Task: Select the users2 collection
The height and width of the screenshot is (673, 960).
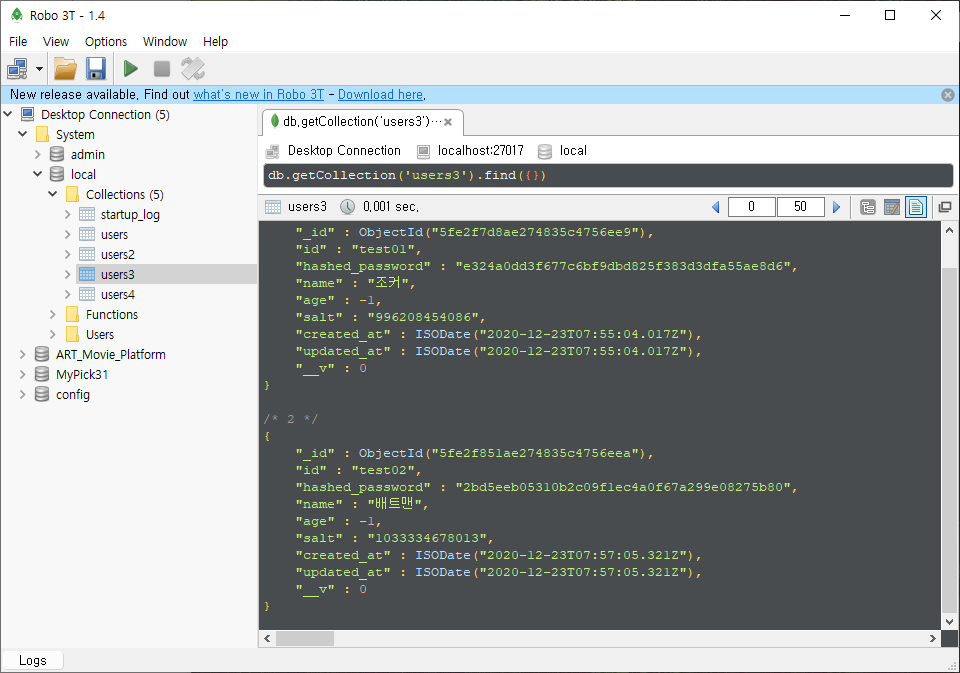Action: point(118,255)
